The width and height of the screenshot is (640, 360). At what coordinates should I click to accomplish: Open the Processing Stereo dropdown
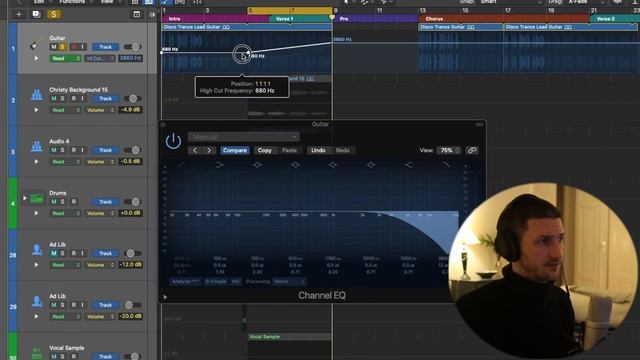(x=289, y=282)
